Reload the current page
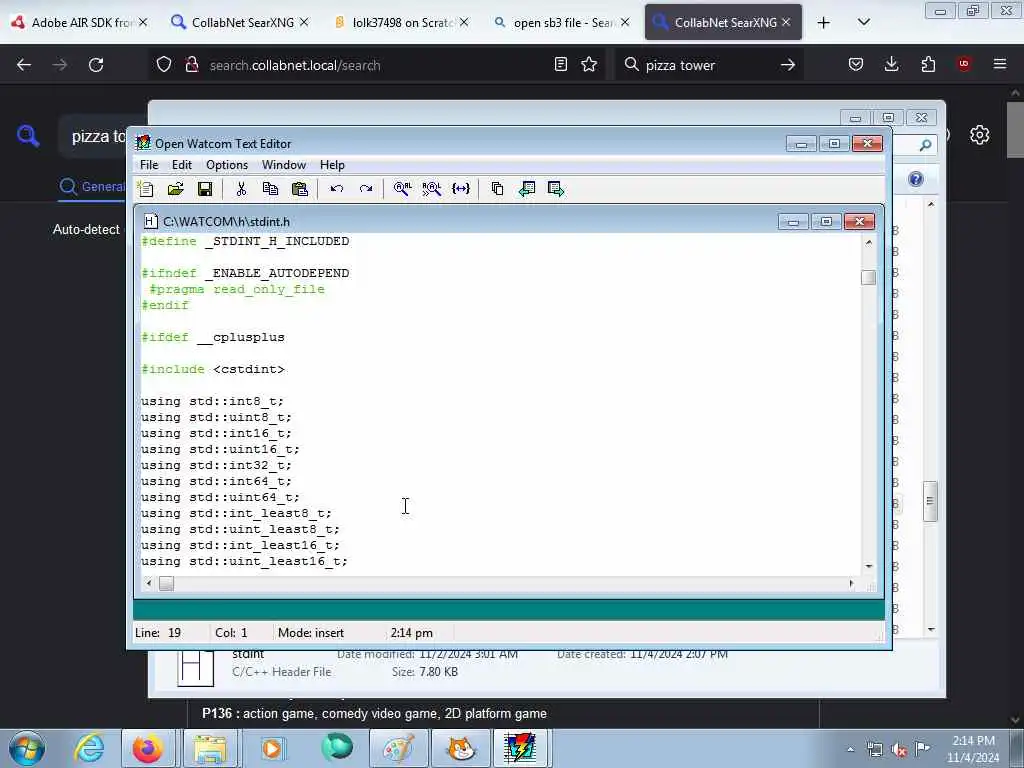1024x768 pixels. pyautogui.click(x=96, y=65)
